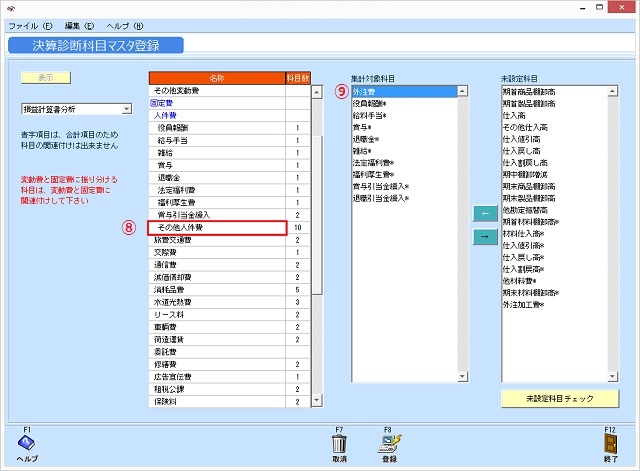640x471 pixels.
Task: Click down arrow of 未設定科目 scrollbar
Action: (x=612, y=376)
